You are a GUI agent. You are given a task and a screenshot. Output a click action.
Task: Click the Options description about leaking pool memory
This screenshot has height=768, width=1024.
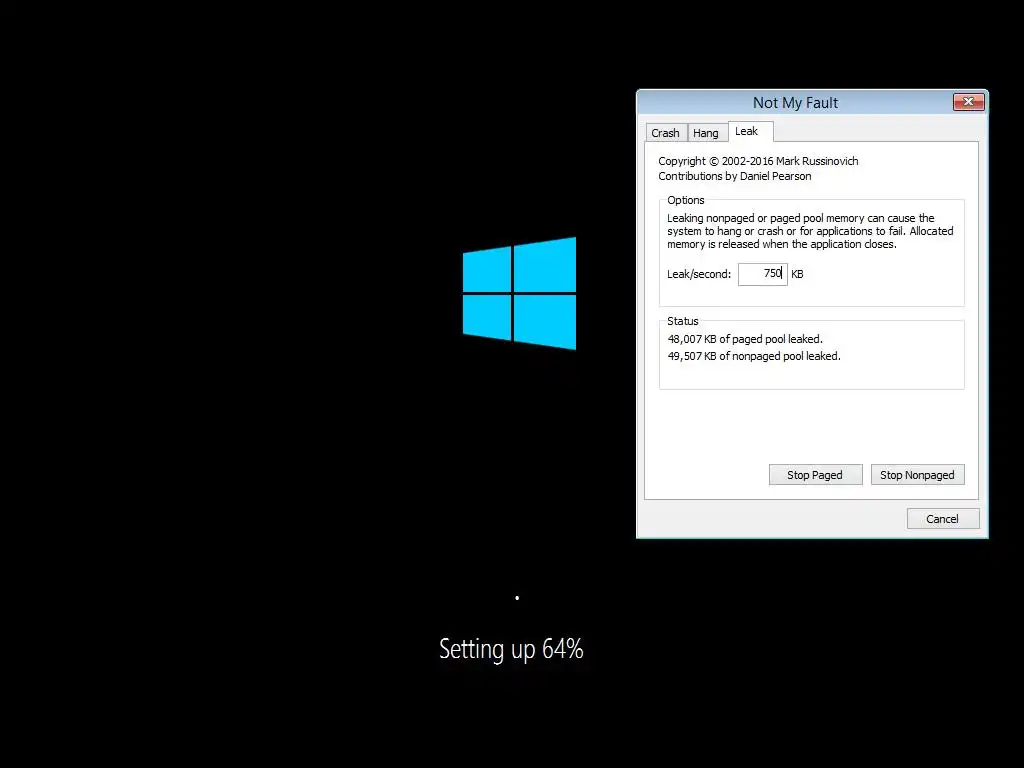click(810, 231)
